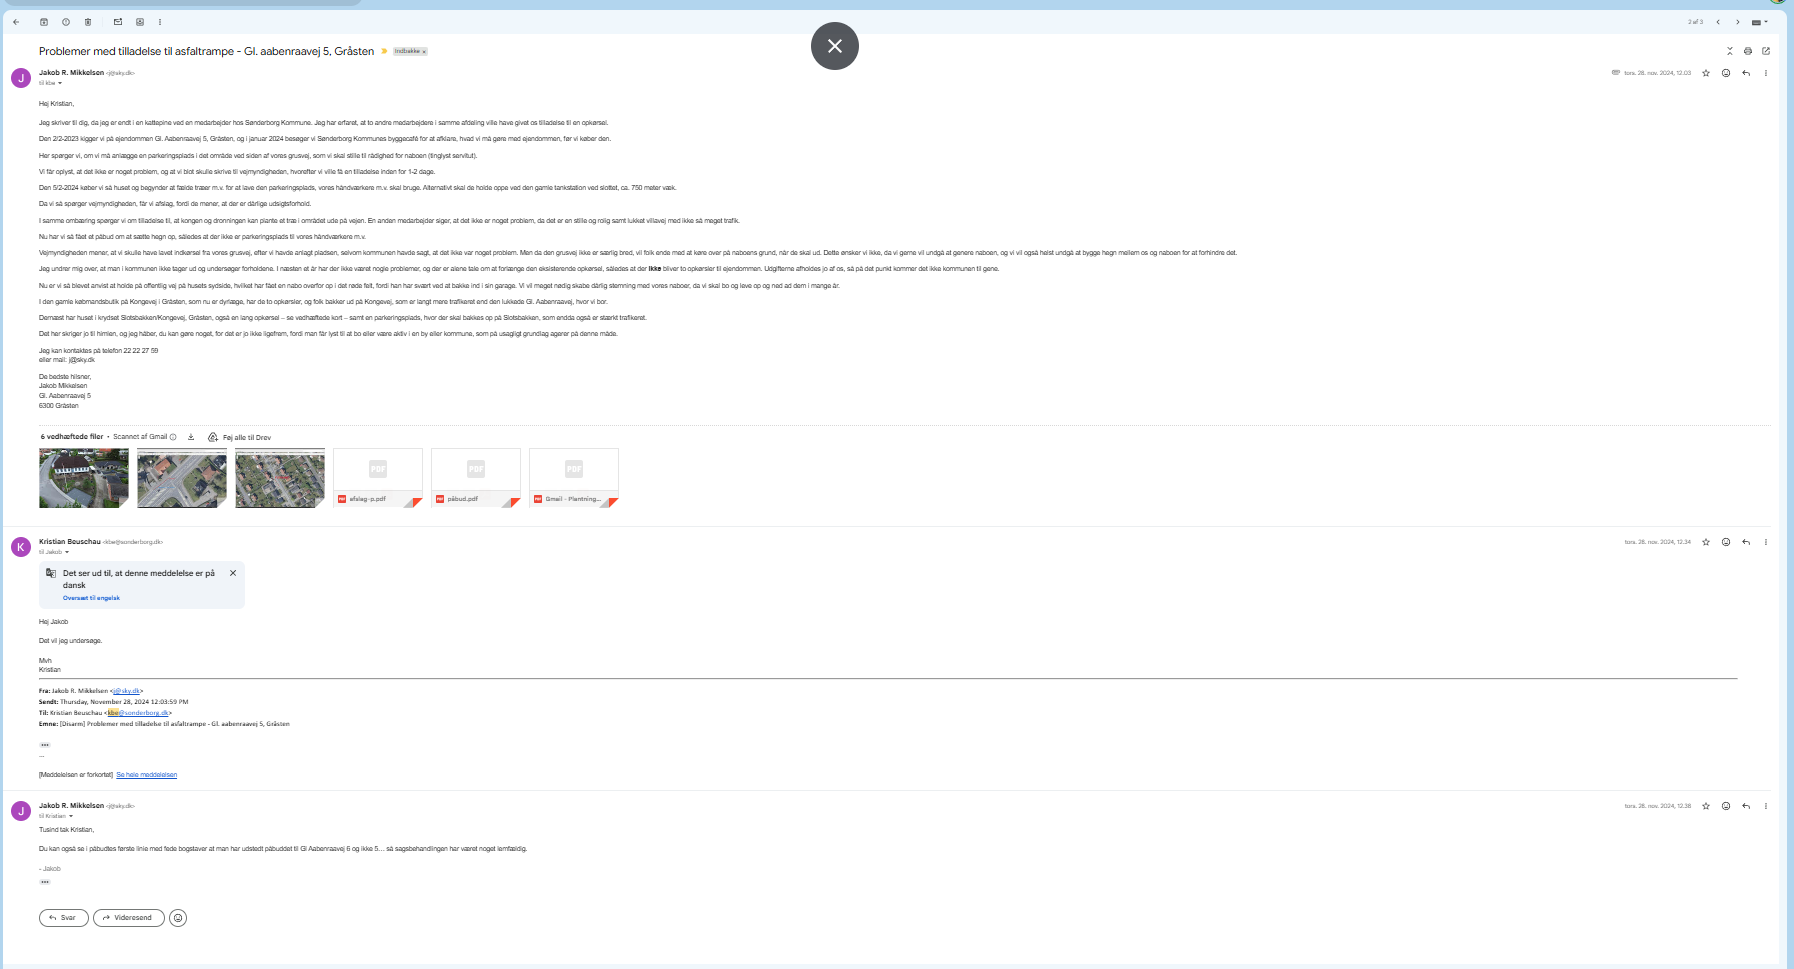
Task: Expand recipient details under Kristian Beuschau
Action: pos(67,552)
